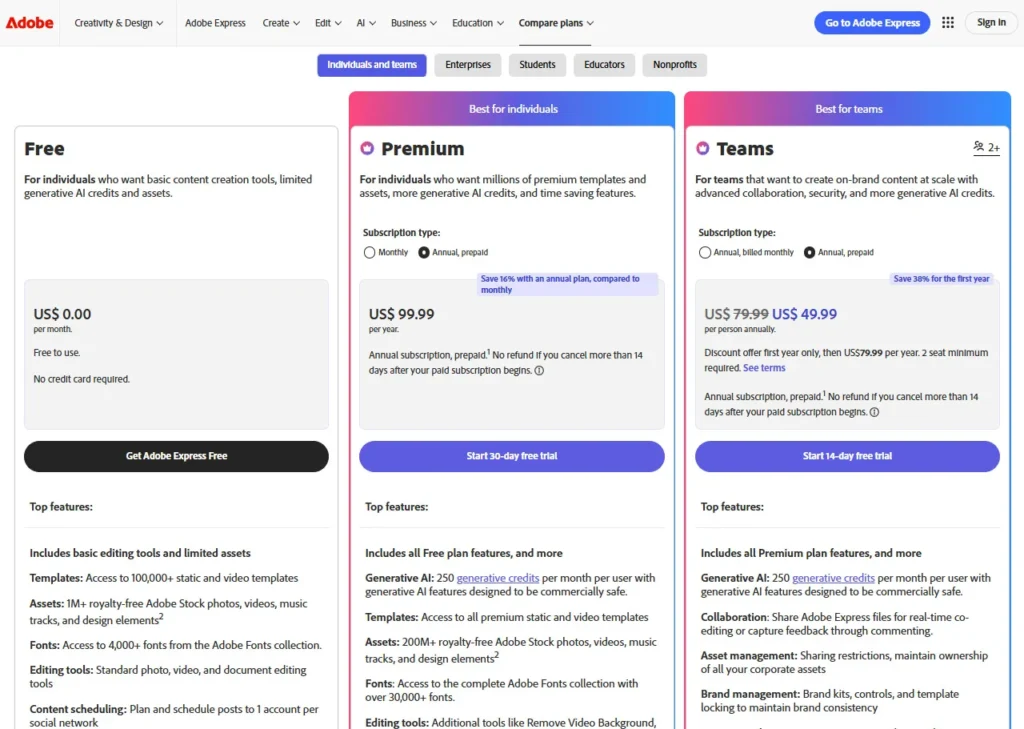Open the AI dropdown menu

click(x=366, y=23)
